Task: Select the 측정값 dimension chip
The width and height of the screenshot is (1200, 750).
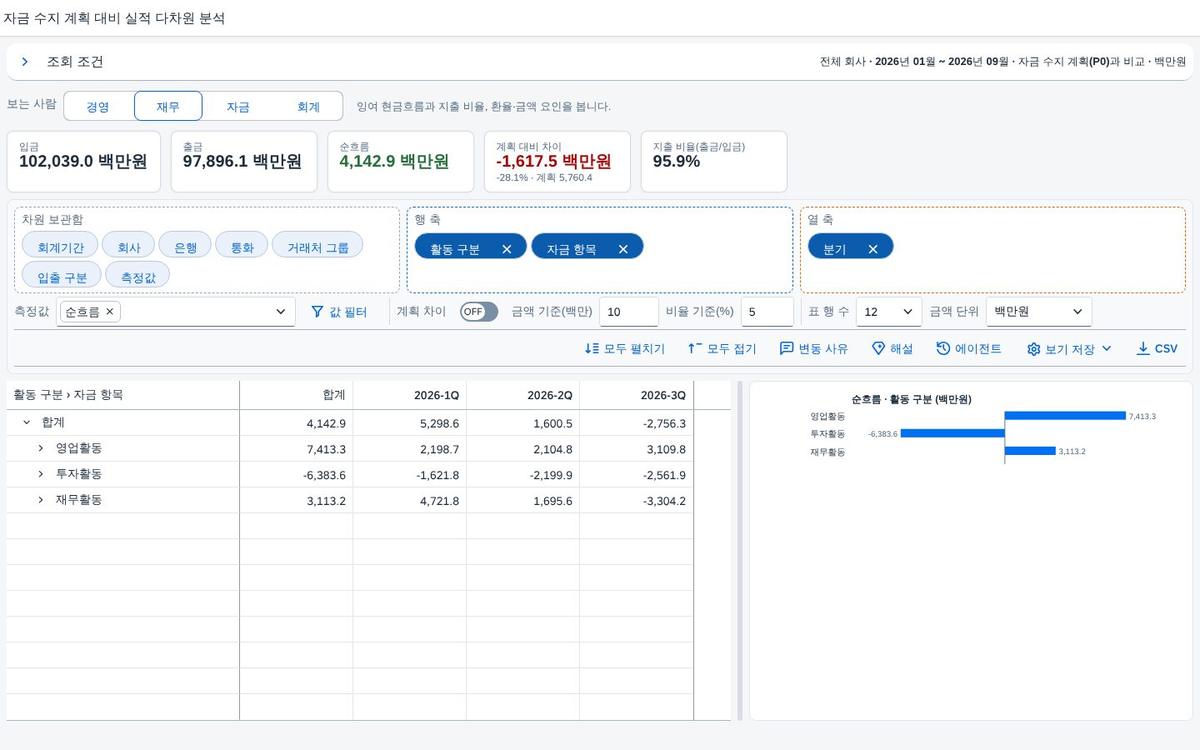Action: pyautogui.click(x=138, y=276)
